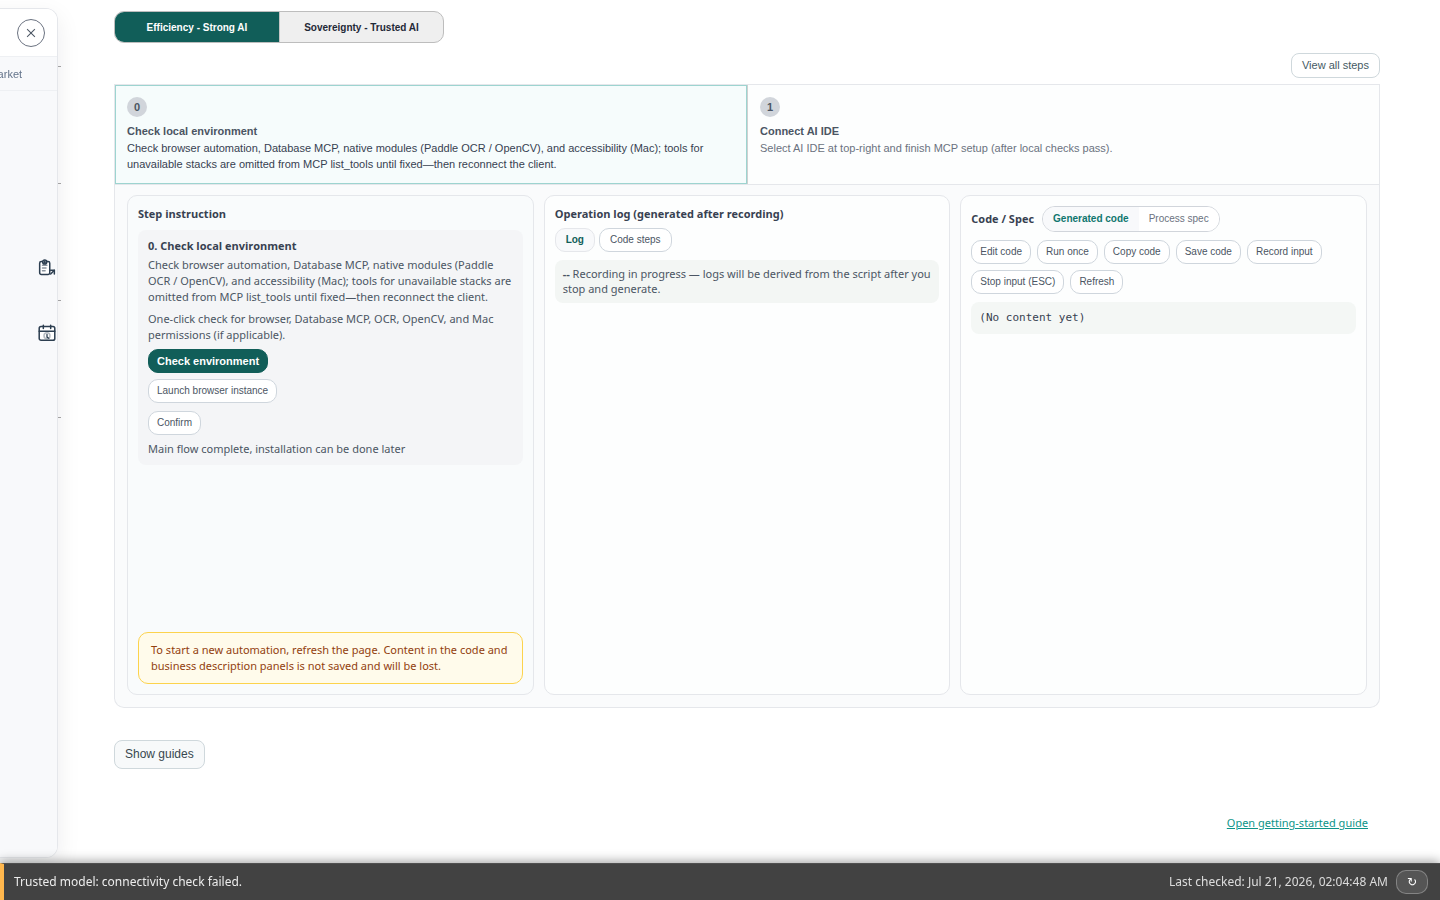This screenshot has height=900, width=1440.
Task: Switch to the Log tab
Action: (x=575, y=240)
